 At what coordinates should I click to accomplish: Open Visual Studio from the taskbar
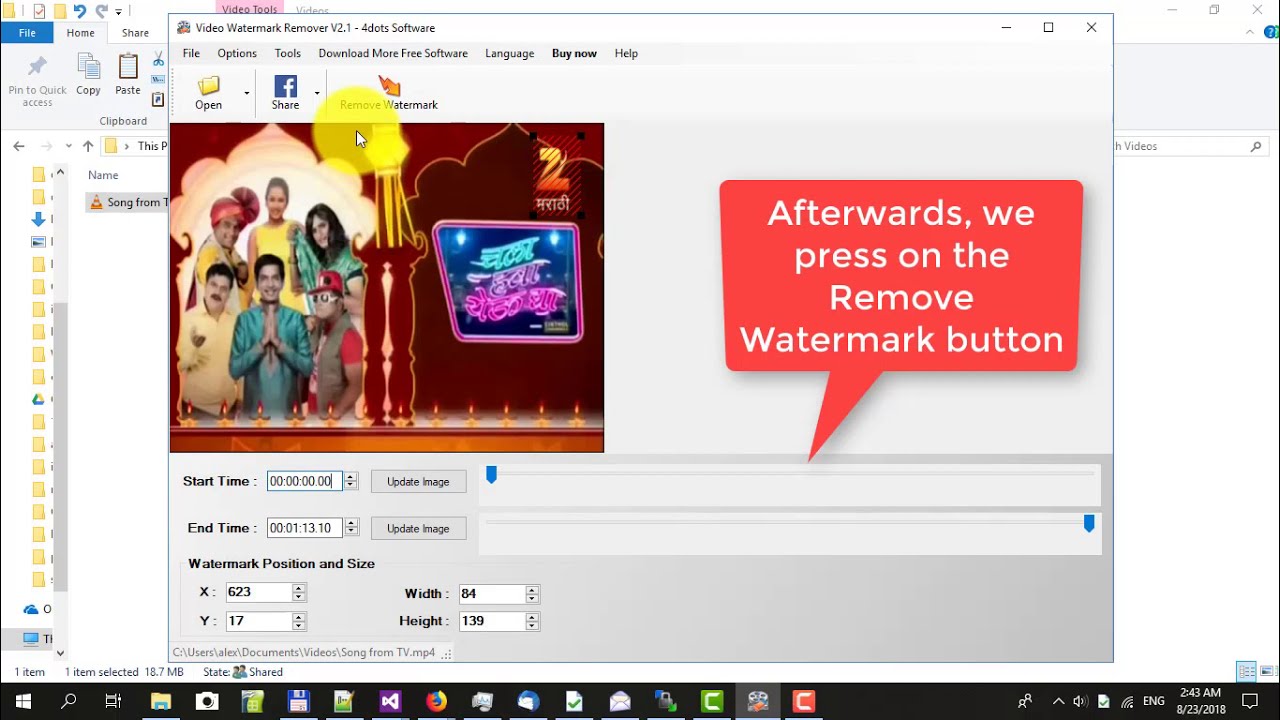pyautogui.click(x=390, y=701)
